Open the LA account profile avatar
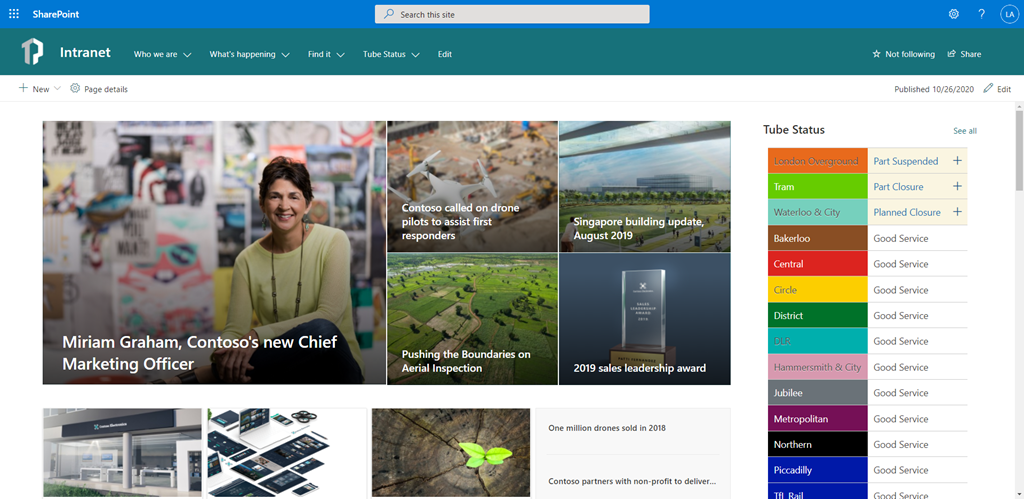The height and width of the screenshot is (500, 1024). point(1010,14)
